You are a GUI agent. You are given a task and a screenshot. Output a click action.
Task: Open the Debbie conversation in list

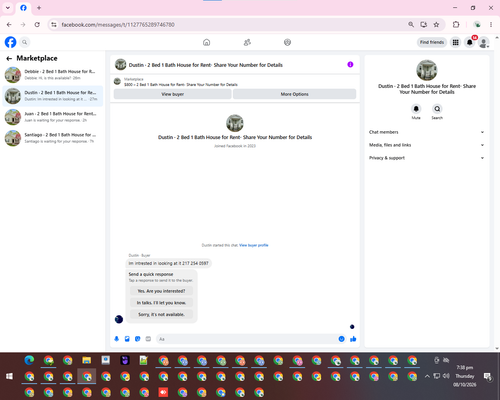pyautogui.click(x=53, y=75)
